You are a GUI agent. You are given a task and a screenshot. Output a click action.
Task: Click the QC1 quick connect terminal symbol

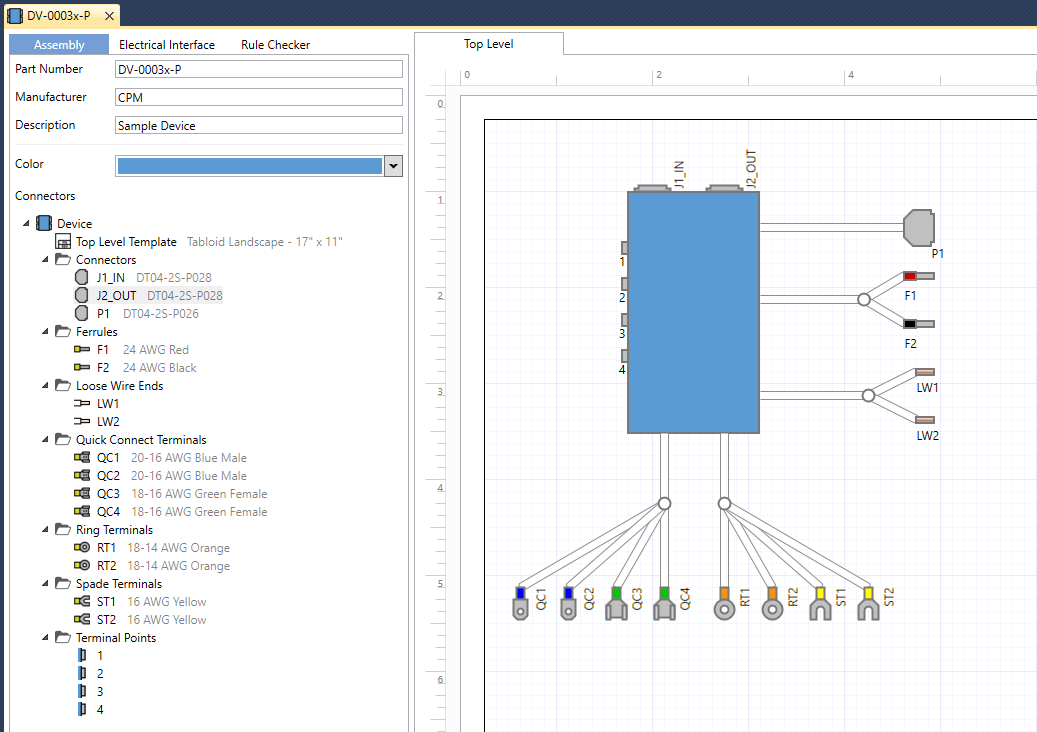(x=519, y=604)
